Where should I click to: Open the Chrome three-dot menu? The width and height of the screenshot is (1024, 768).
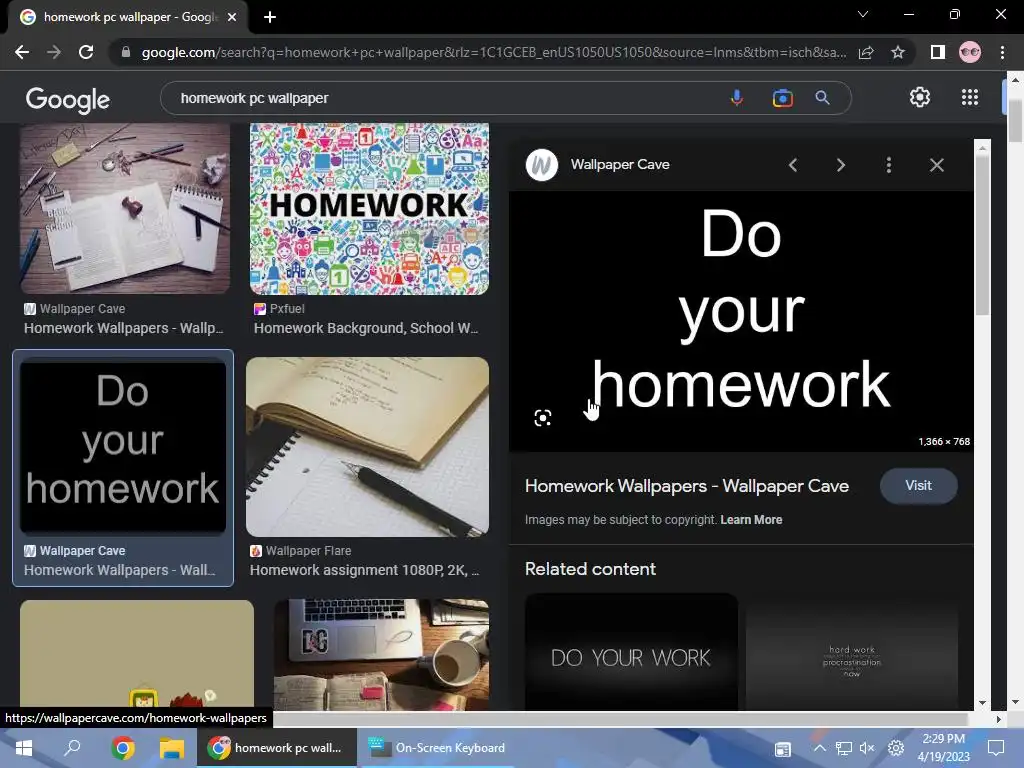click(x=1002, y=52)
